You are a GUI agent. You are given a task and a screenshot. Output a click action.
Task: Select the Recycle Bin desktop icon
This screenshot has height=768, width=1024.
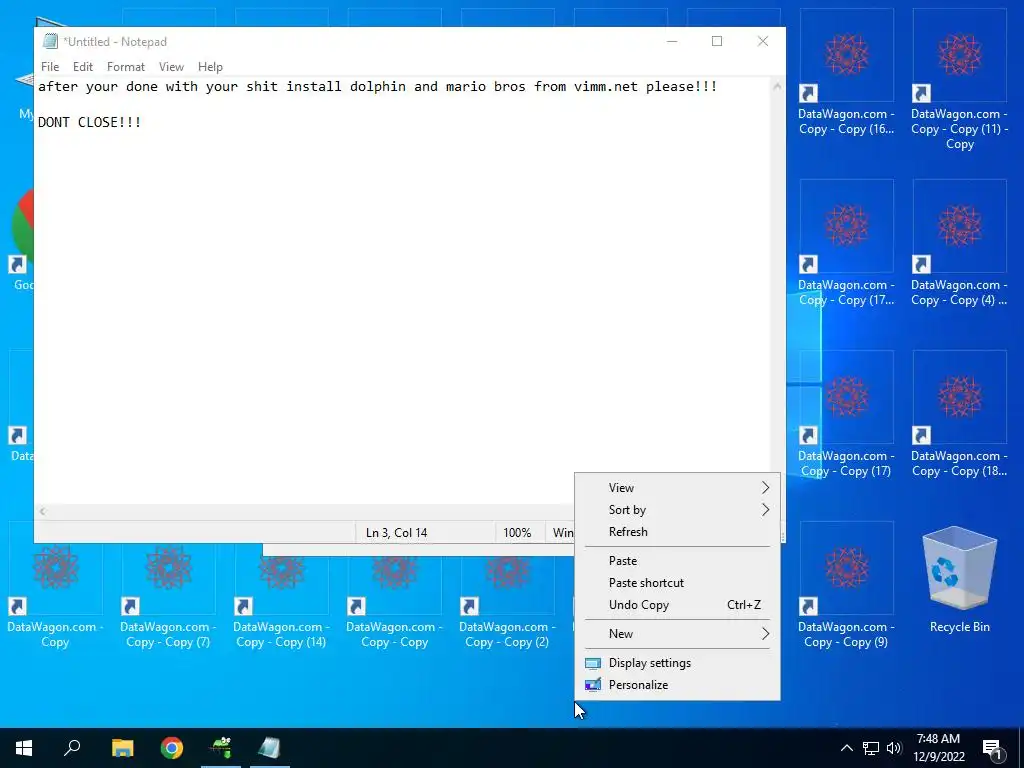959,579
